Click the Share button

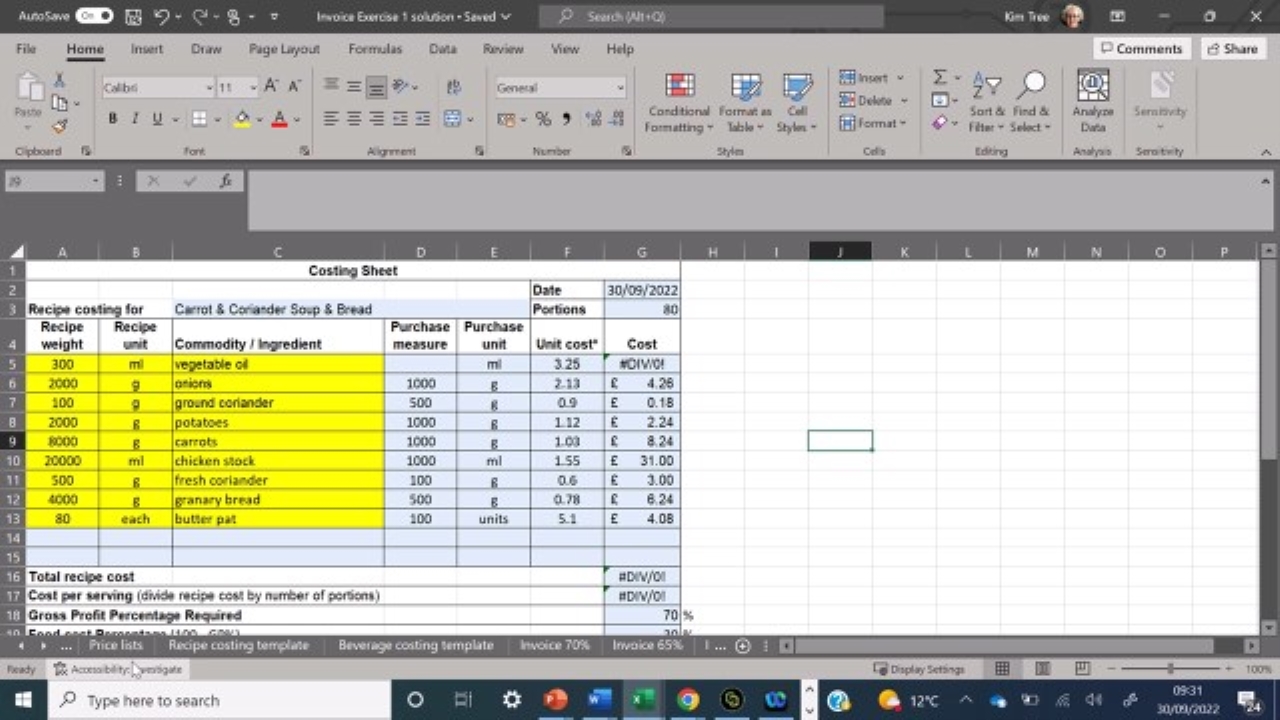tap(1231, 49)
